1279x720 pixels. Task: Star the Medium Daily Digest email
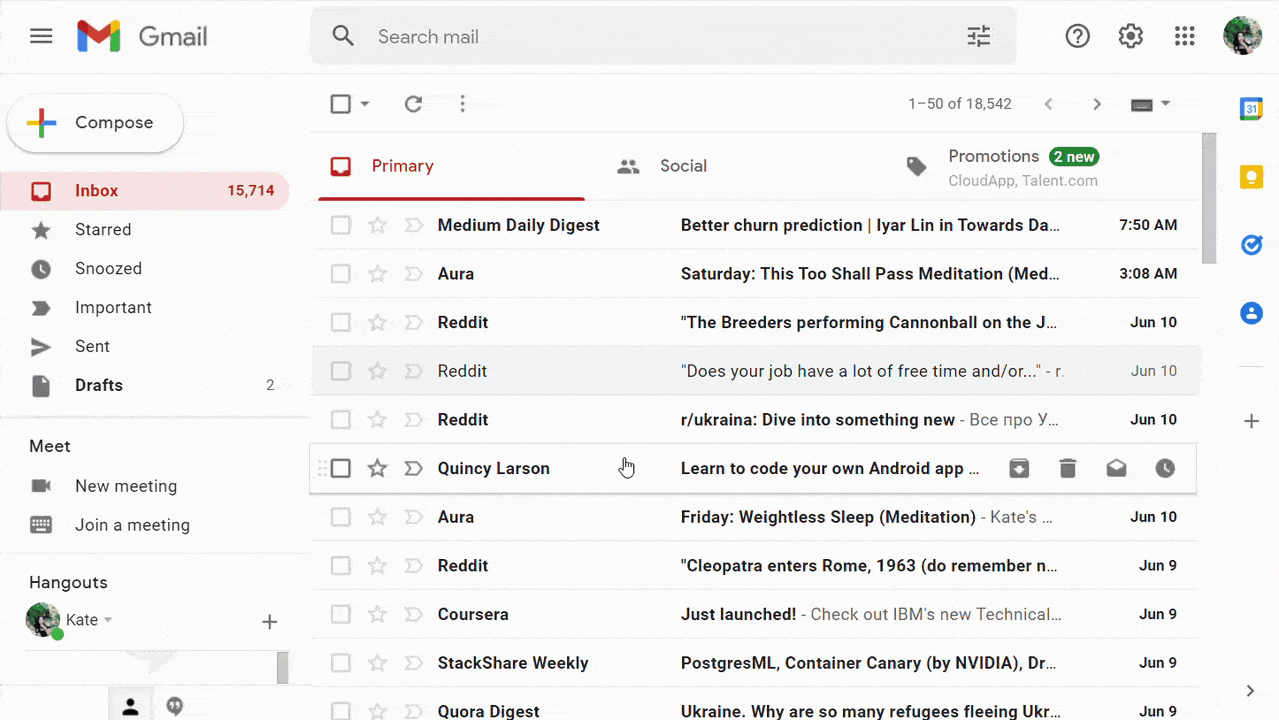pyautogui.click(x=377, y=225)
